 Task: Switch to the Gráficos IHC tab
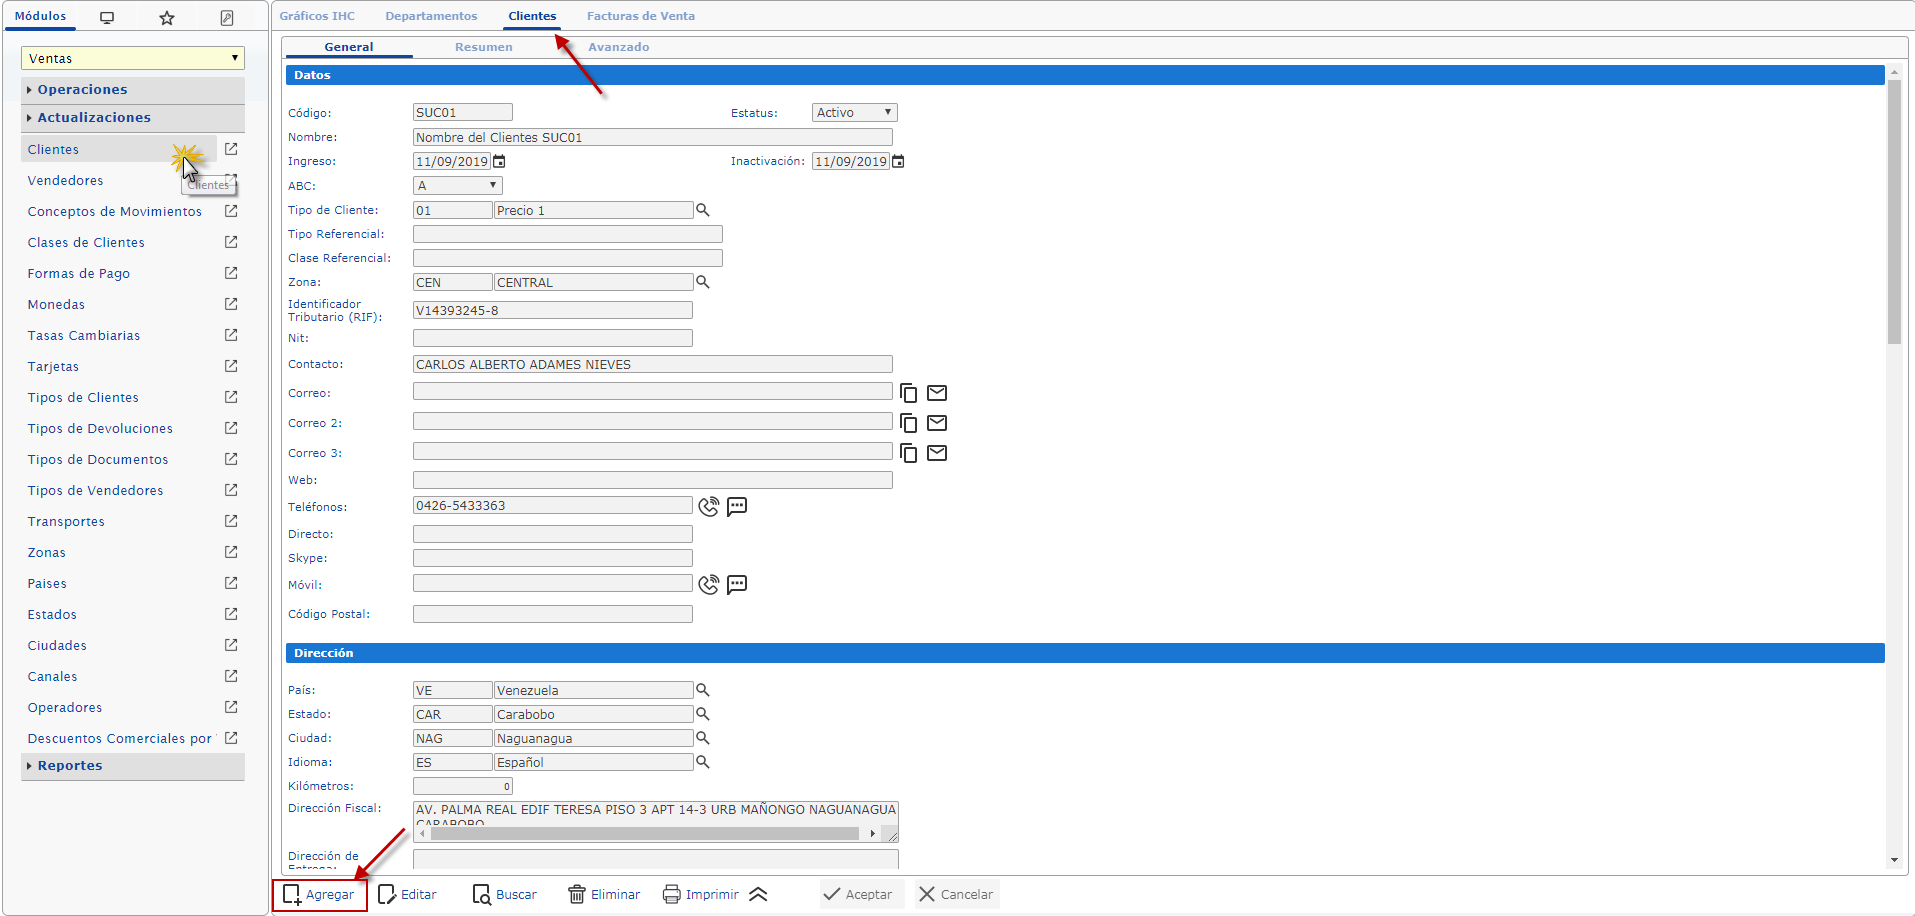click(317, 16)
